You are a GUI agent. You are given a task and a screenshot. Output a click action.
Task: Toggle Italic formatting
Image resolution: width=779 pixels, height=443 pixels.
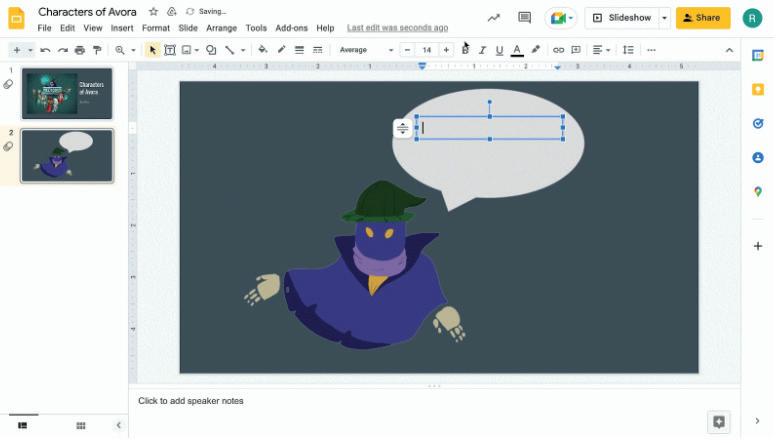coord(482,50)
